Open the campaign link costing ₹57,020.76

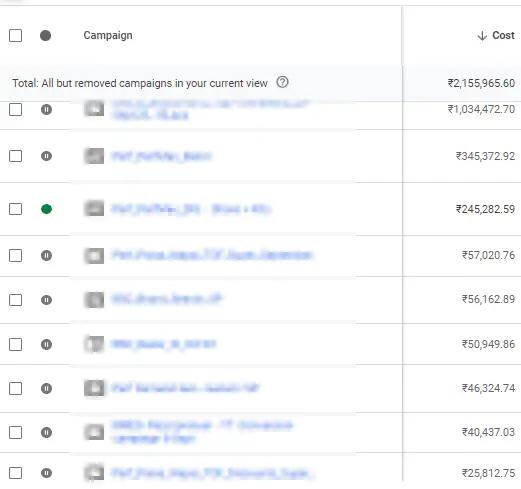212,255
